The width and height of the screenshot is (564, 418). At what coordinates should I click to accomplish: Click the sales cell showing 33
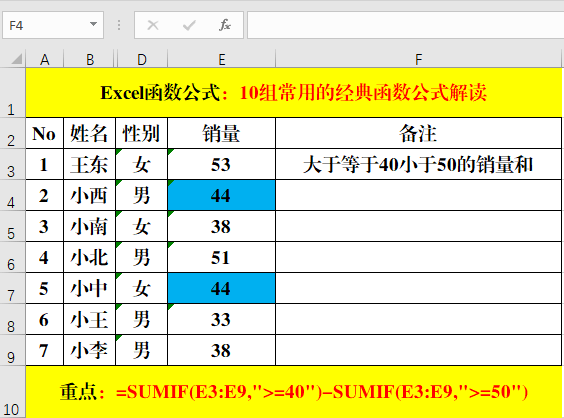(222, 319)
